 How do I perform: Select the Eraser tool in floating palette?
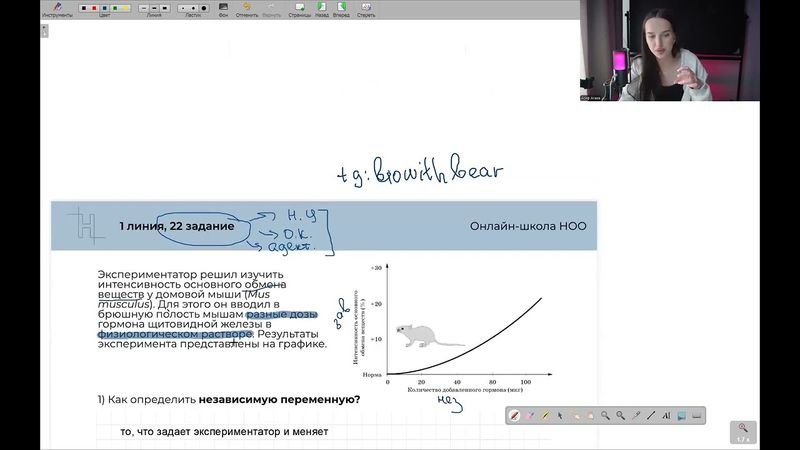(530, 416)
